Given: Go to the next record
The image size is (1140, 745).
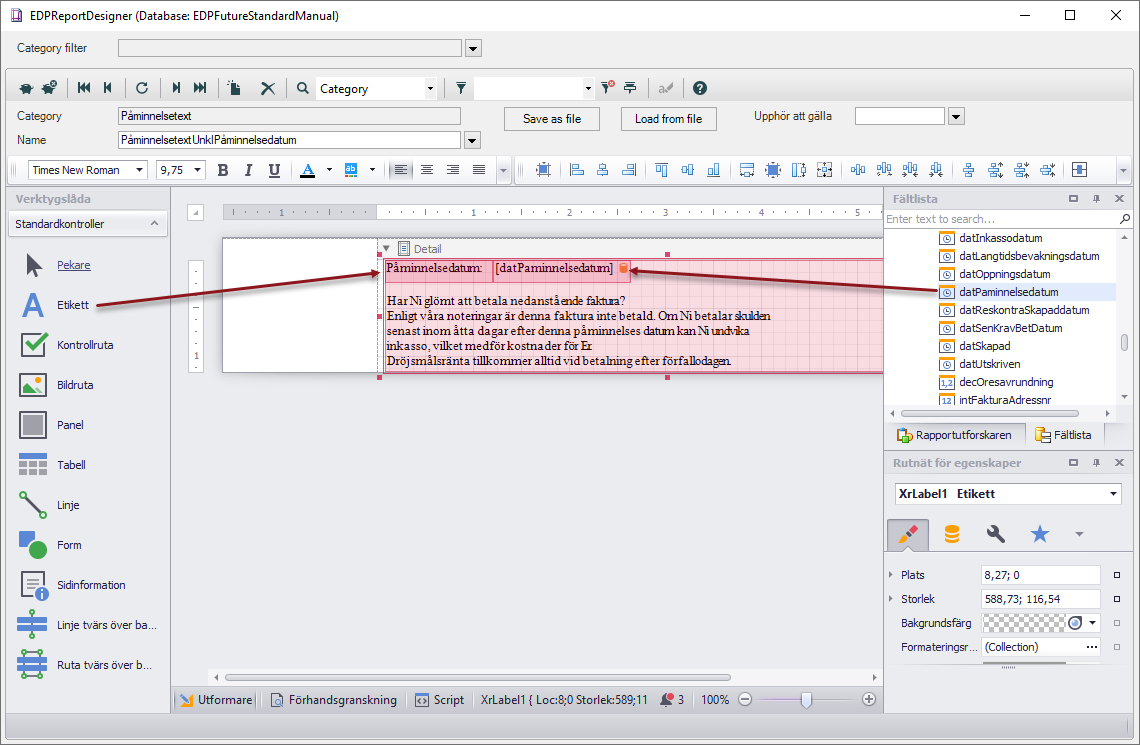Looking at the screenshot, I should (x=176, y=88).
